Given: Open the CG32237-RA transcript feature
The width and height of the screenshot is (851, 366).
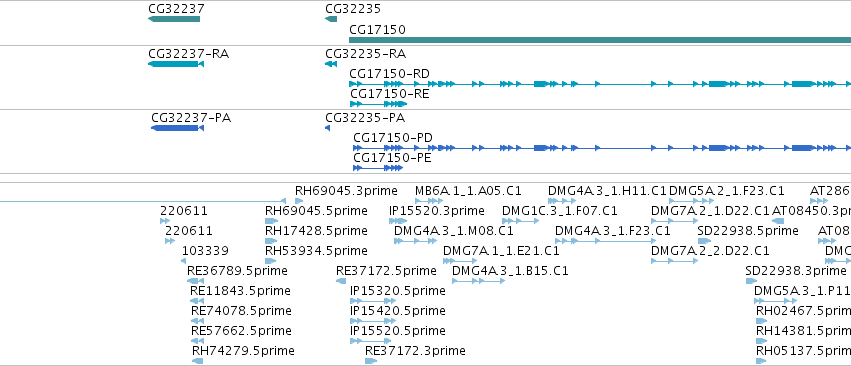Looking at the screenshot, I should click(176, 64).
